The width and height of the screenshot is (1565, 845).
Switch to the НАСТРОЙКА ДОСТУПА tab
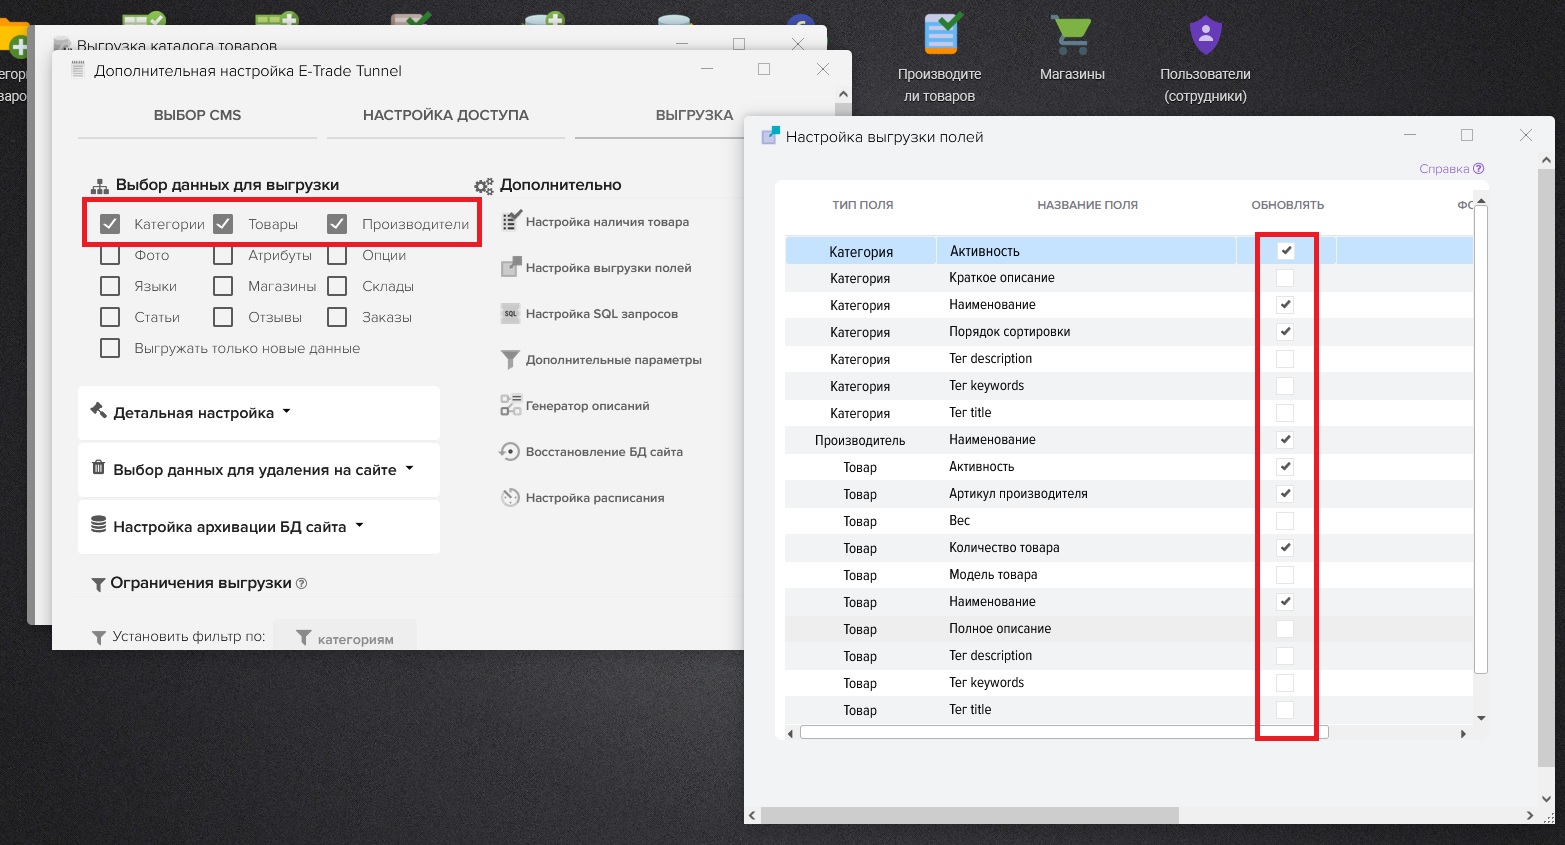[x=445, y=115]
